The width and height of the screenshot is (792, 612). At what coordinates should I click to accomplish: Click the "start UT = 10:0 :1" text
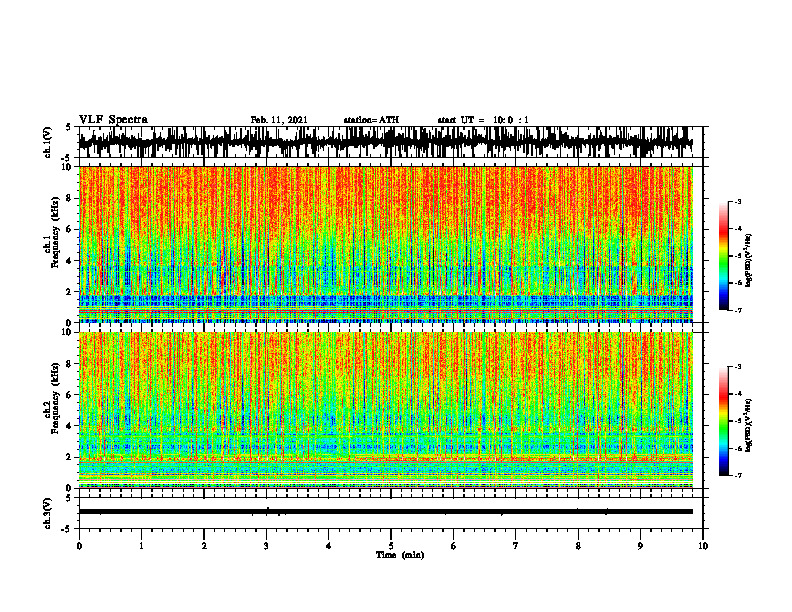click(x=483, y=120)
